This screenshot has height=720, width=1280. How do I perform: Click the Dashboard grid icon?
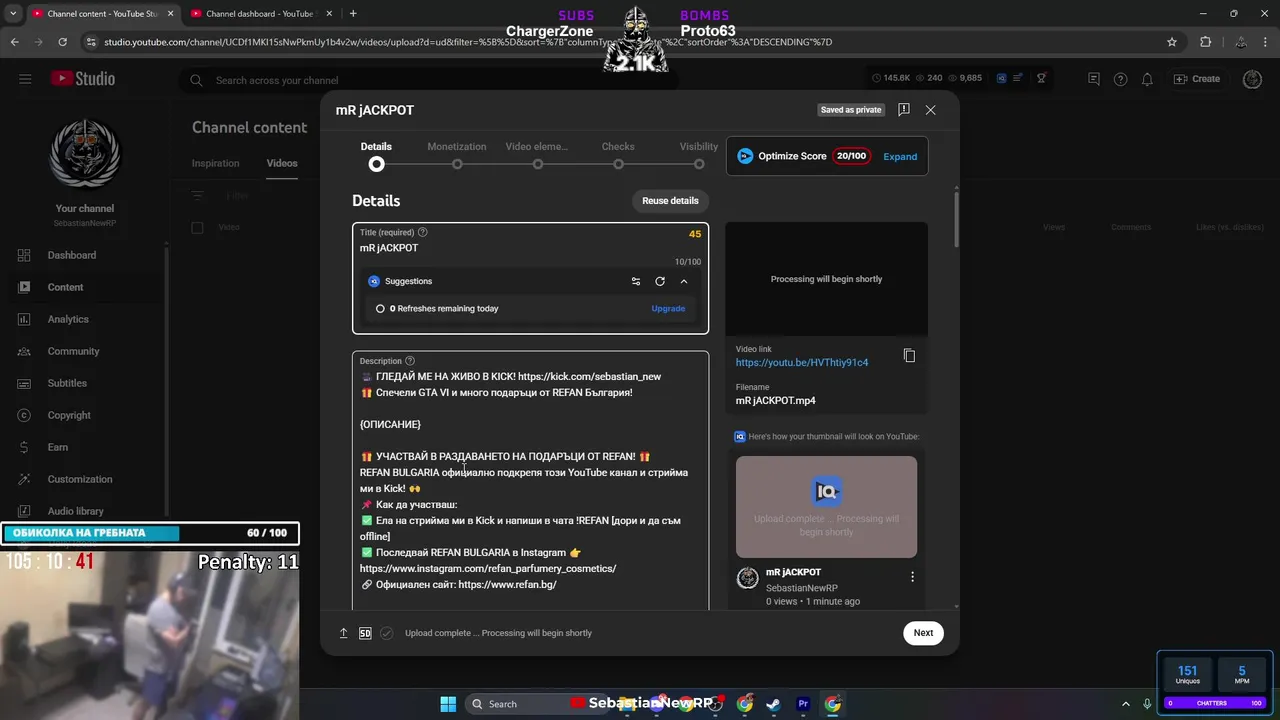(x=25, y=255)
